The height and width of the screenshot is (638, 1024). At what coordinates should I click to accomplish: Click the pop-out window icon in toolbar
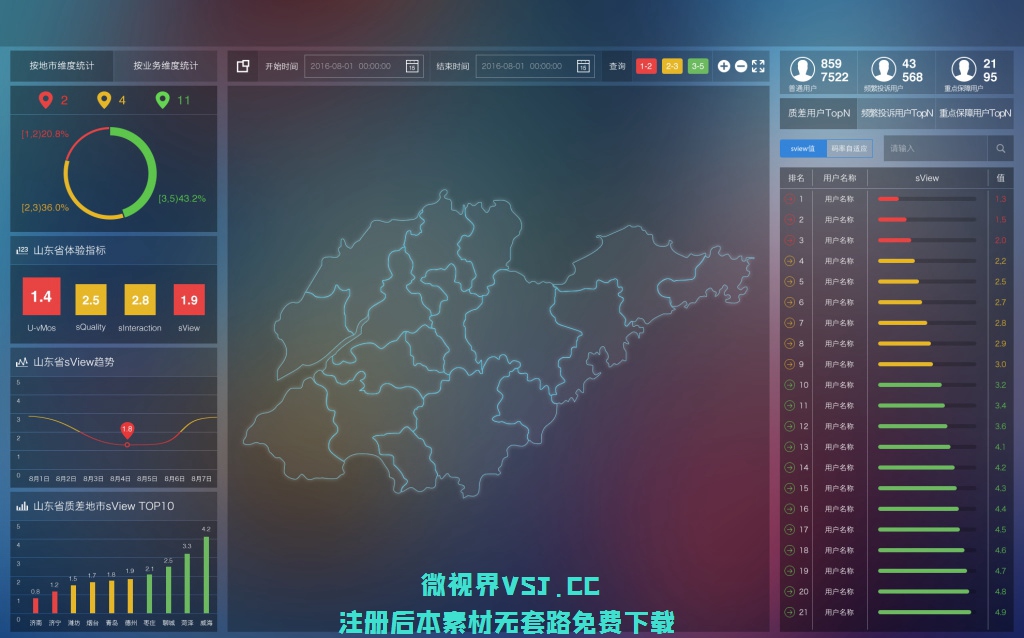pyautogui.click(x=243, y=66)
